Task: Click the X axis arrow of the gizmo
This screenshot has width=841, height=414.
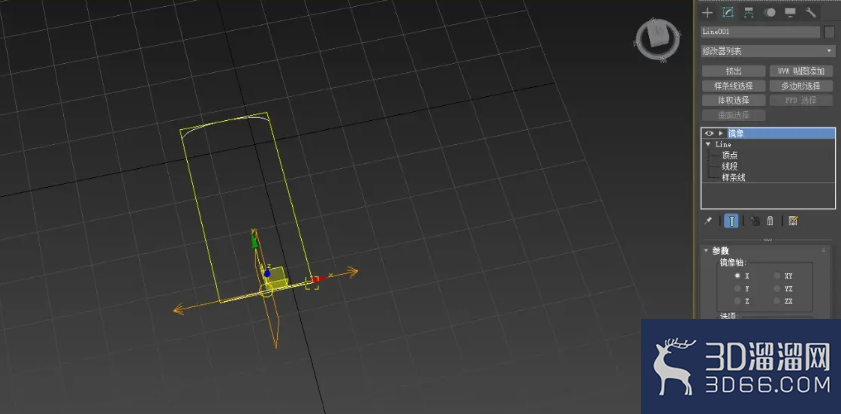Action: 319,278
